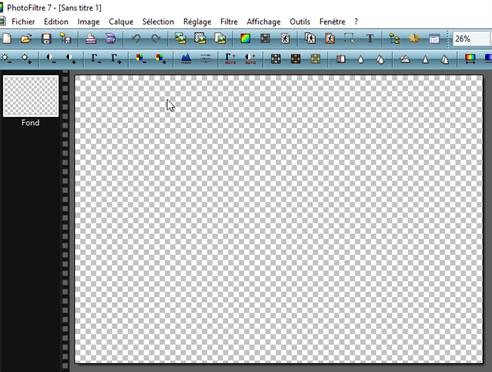This screenshot has width=492, height=372.
Task: Click the rainbow gradient icon
Action: [x=470, y=59]
